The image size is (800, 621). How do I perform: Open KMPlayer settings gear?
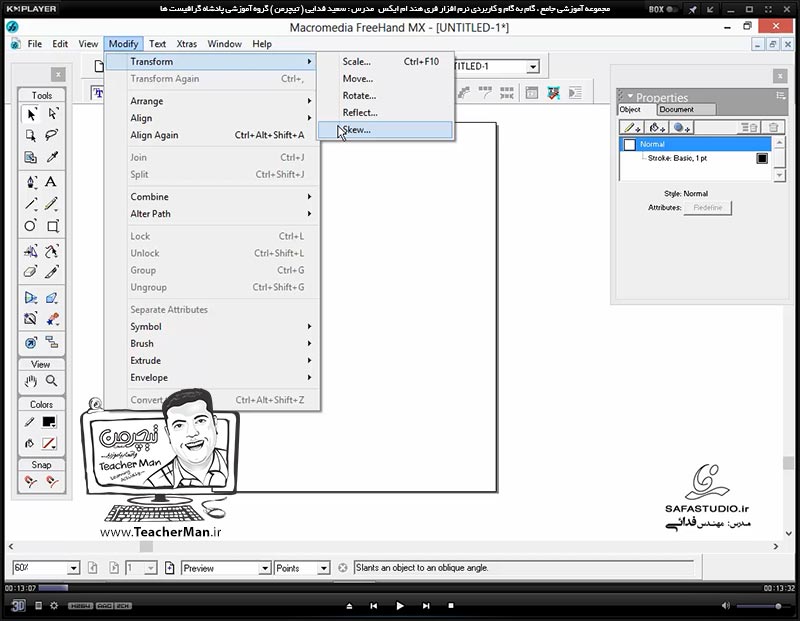[x=54, y=606]
